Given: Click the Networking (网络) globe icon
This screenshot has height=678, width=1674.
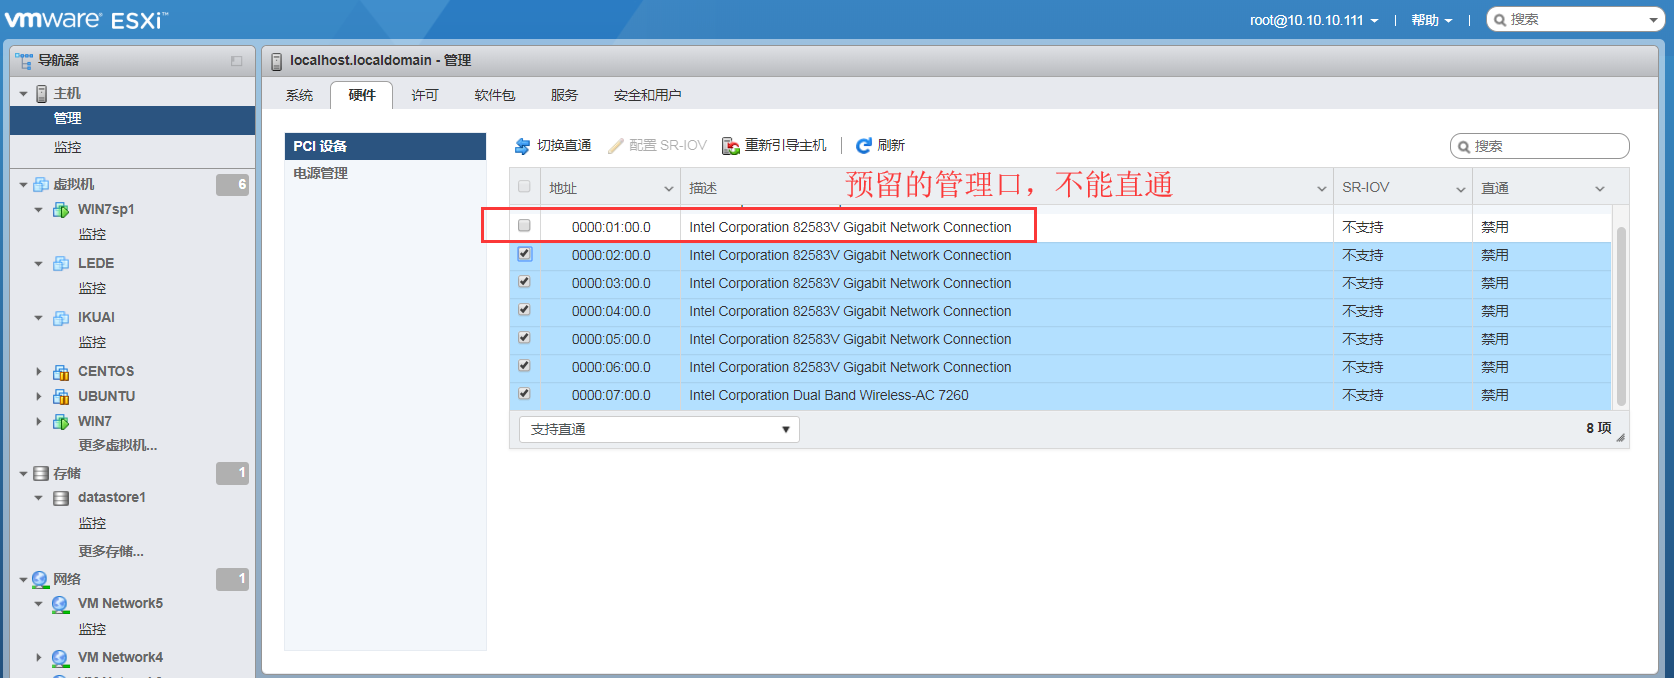Looking at the screenshot, I should 40,580.
